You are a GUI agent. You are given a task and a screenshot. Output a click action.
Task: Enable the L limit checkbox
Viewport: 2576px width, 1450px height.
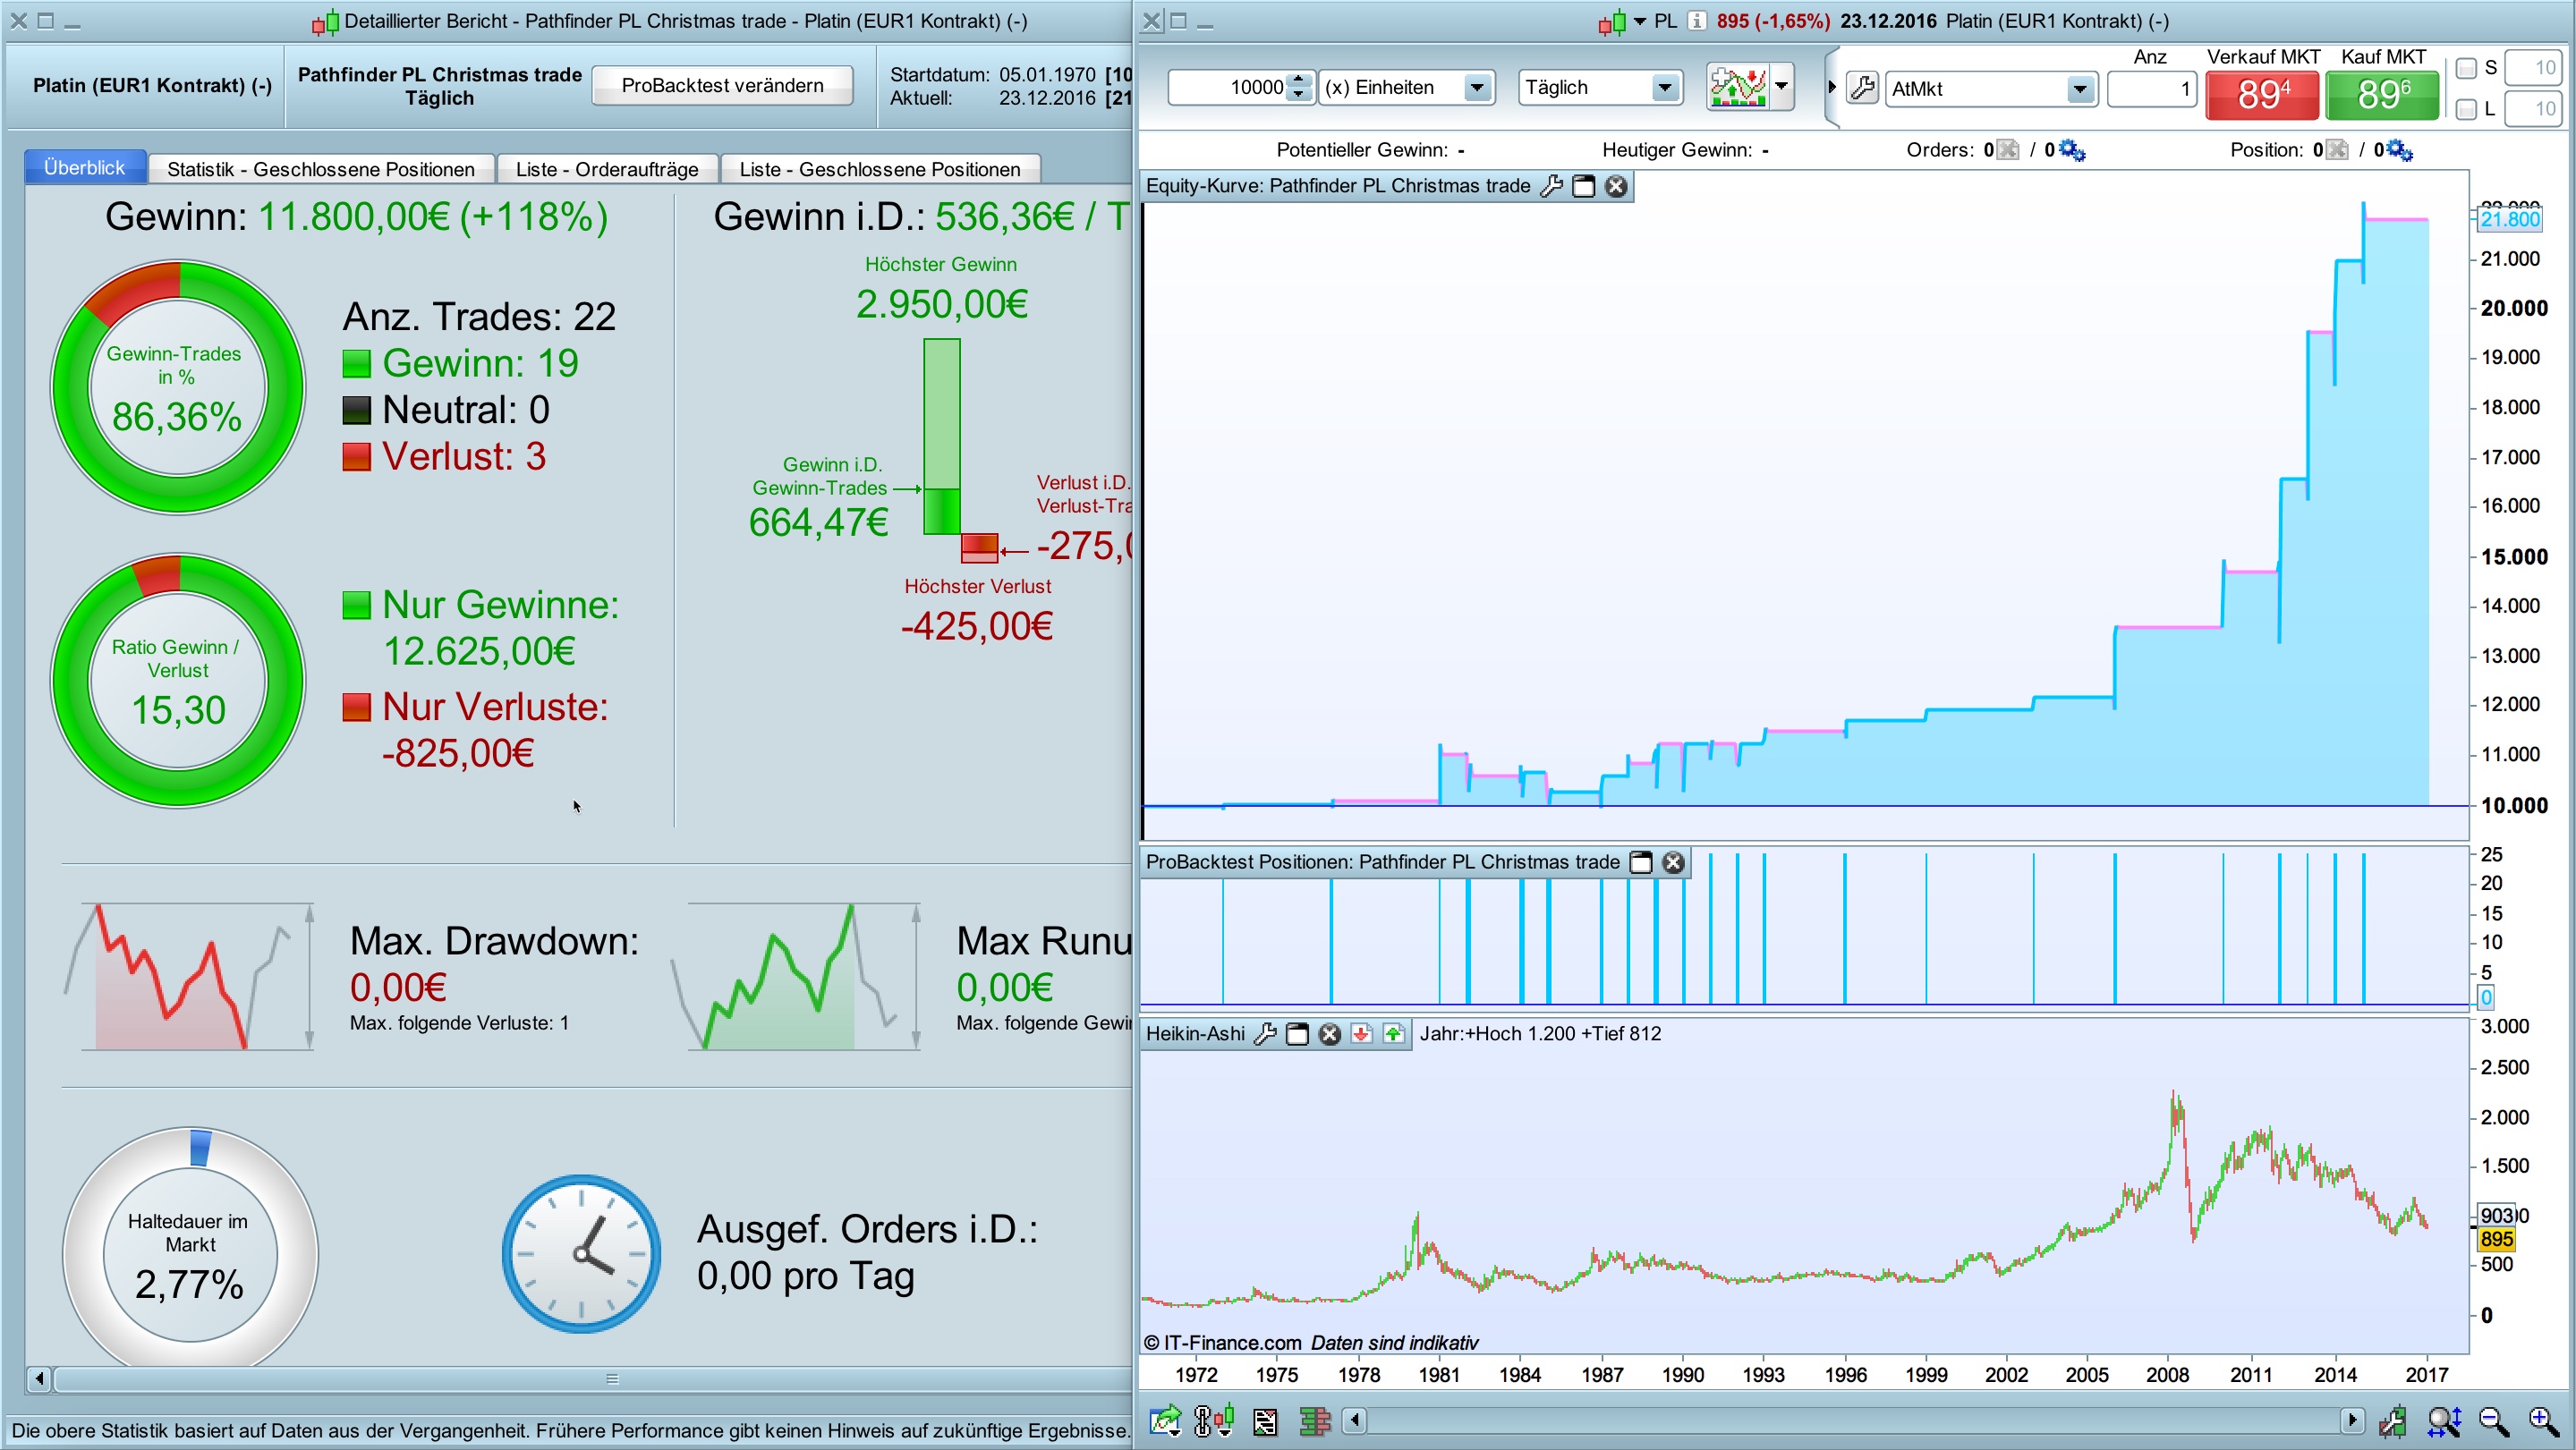(x=2466, y=109)
